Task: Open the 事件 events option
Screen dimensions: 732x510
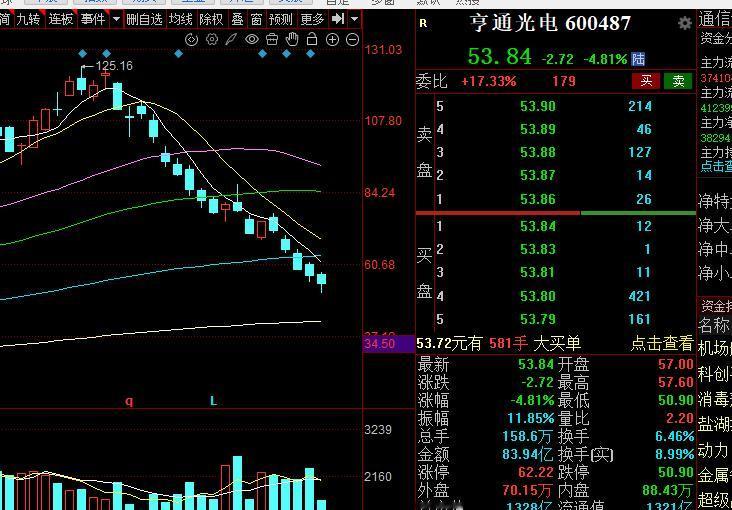Action: (x=92, y=19)
